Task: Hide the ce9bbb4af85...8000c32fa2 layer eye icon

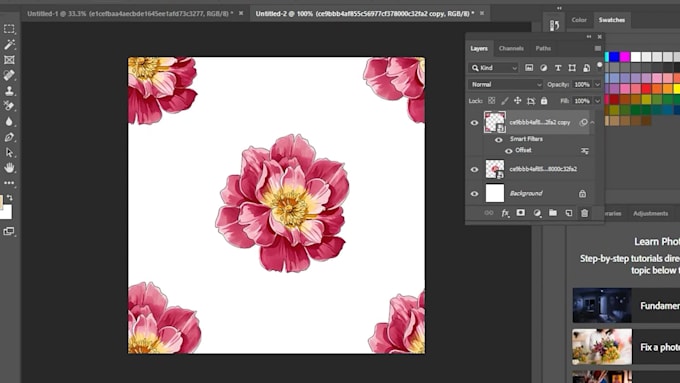Action: tap(474, 170)
